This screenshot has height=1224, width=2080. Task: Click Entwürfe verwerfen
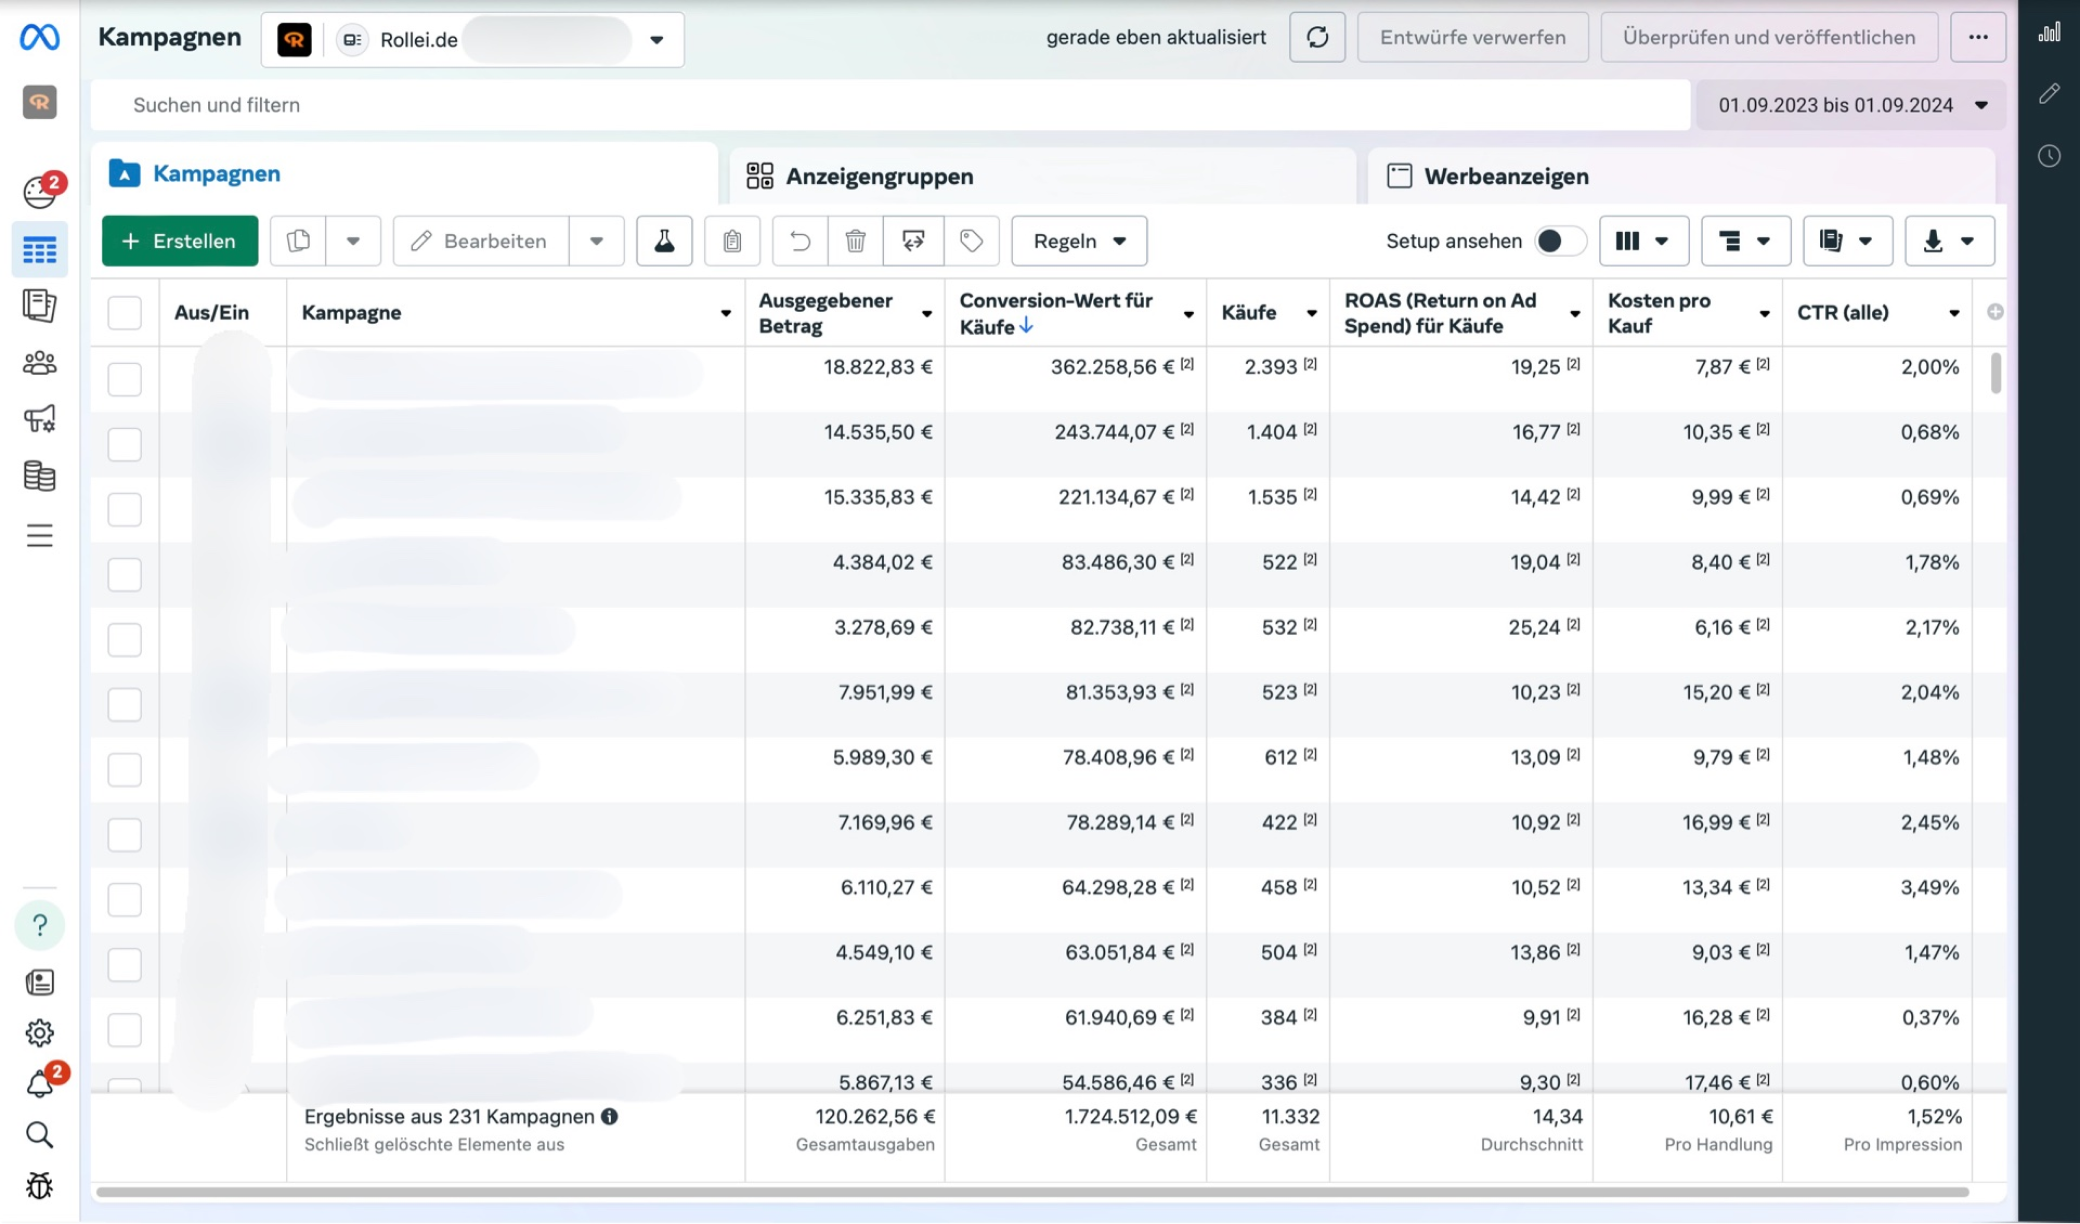click(1472, 38)
